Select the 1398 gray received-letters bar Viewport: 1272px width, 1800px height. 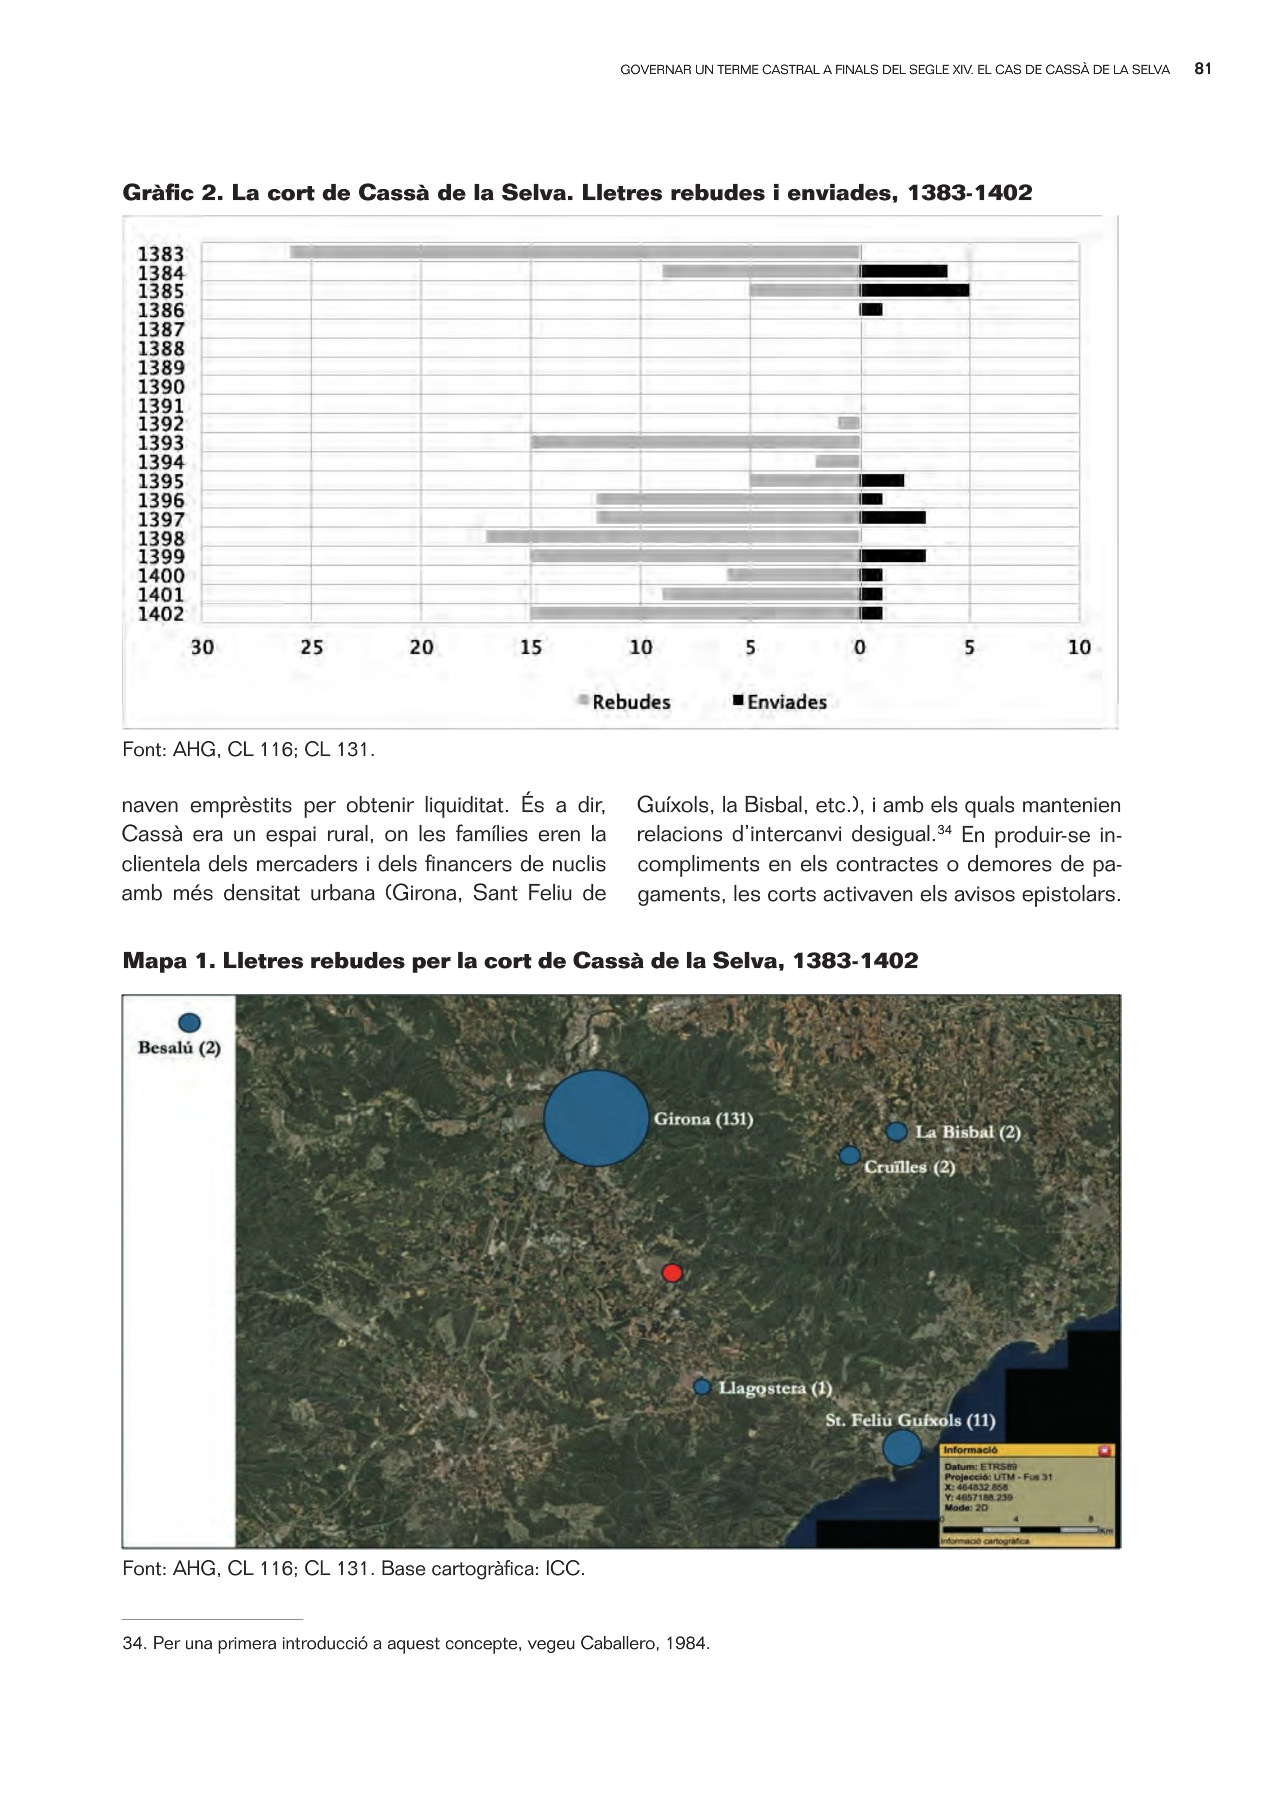click(673, 537)
